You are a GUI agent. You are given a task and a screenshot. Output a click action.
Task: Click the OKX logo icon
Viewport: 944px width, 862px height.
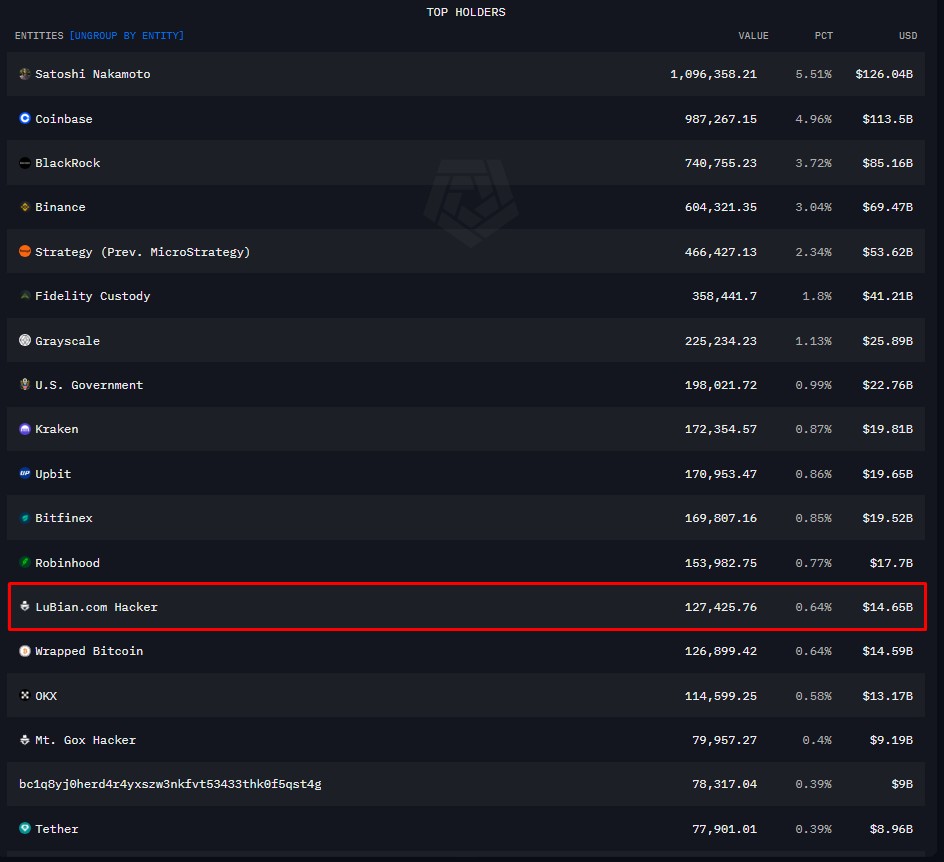[x=25, y=695]
